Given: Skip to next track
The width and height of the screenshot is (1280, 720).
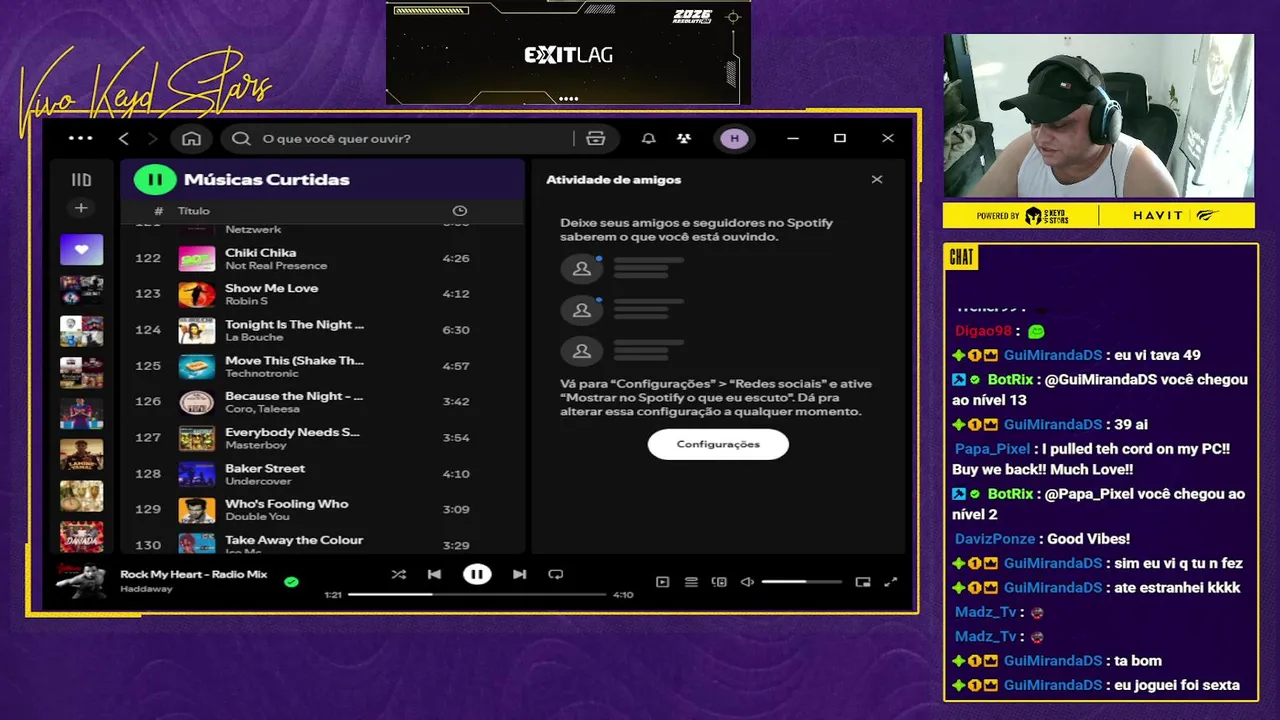Looking at the screenshot, I should pos(519,574).
